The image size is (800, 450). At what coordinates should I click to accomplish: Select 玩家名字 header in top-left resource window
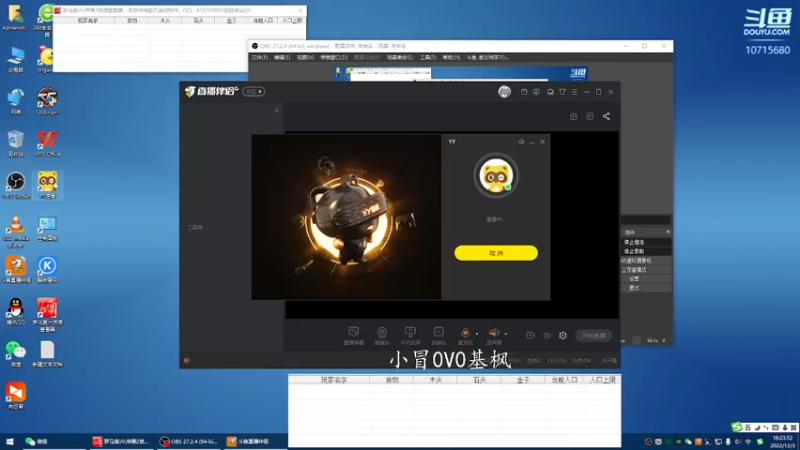84,20
